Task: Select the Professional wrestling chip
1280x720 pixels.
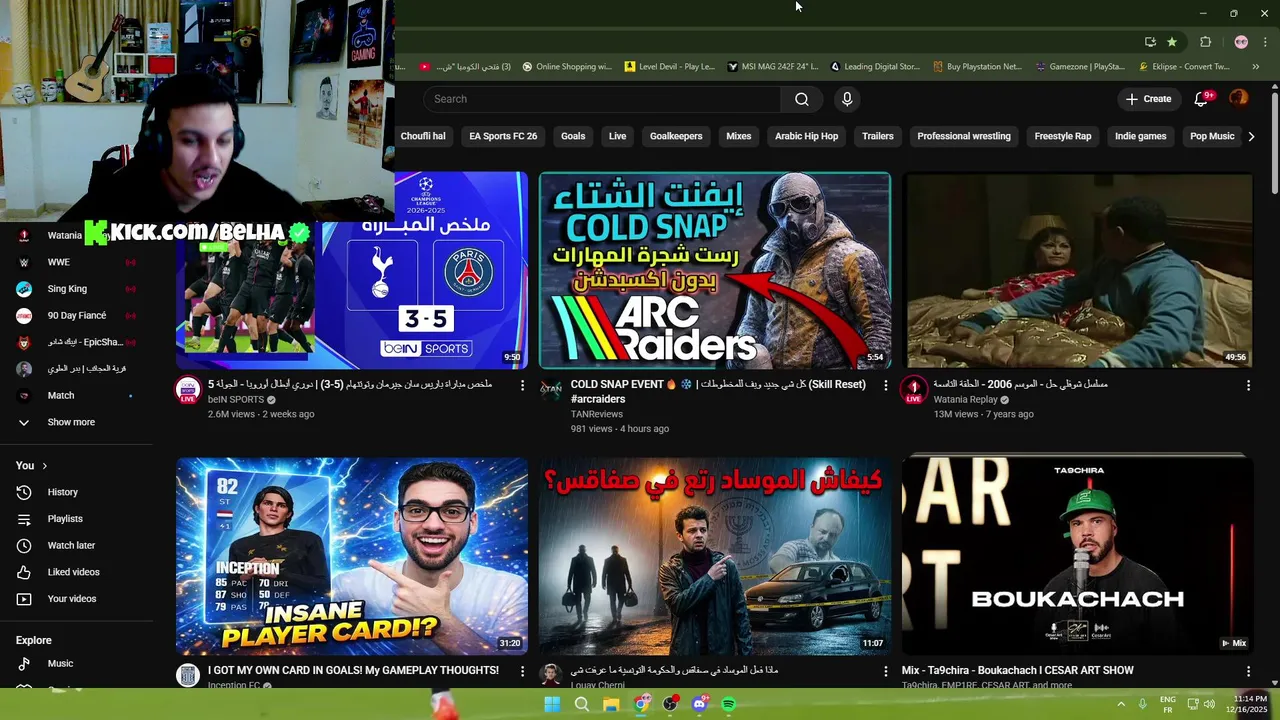Action: click(x=964, y=136)
